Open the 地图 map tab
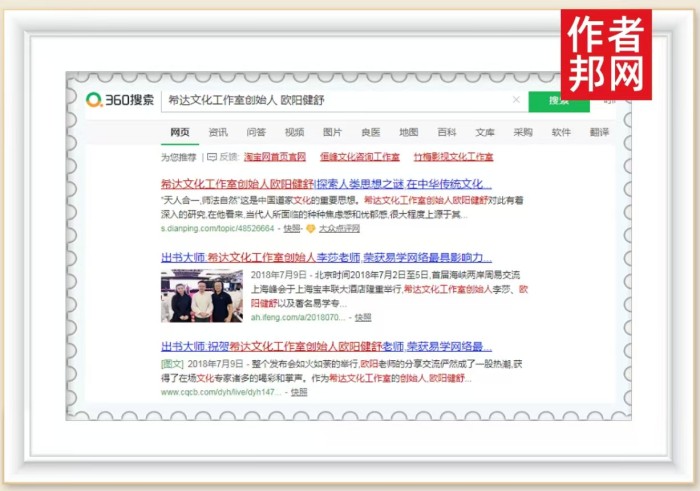The width and height of the screenshot is (700, 491). [x=409, y=132]
